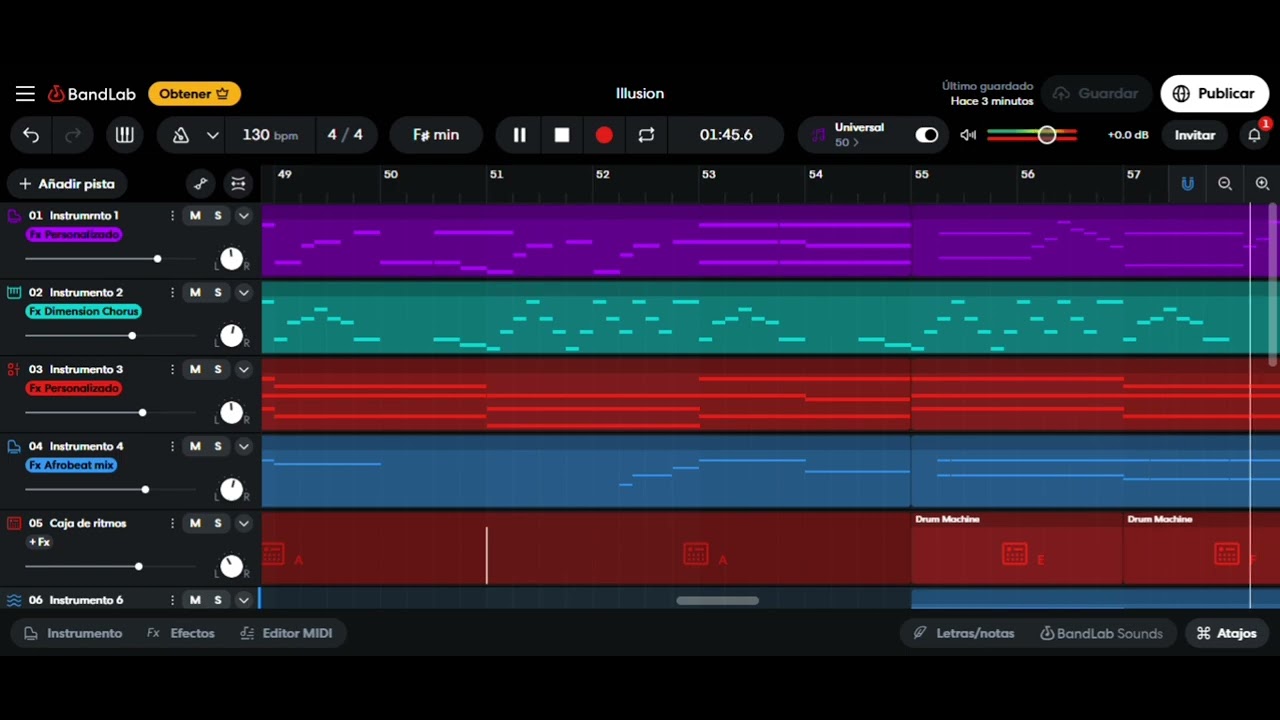Open the F# min key selector
This screenshot has height=720, width=1280.
point(436,135)
